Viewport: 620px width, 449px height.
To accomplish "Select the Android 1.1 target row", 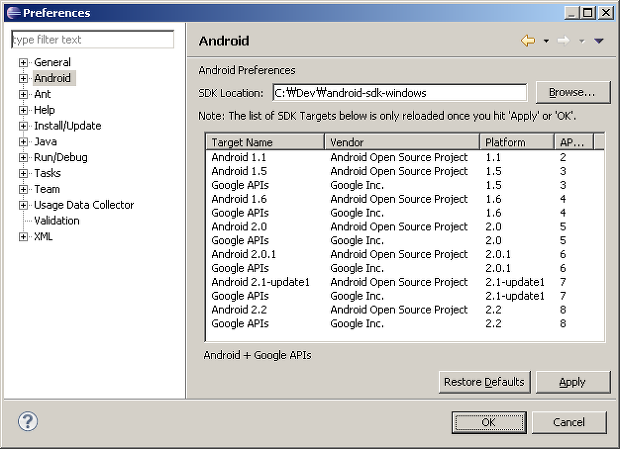I will [x=405, y=157].
